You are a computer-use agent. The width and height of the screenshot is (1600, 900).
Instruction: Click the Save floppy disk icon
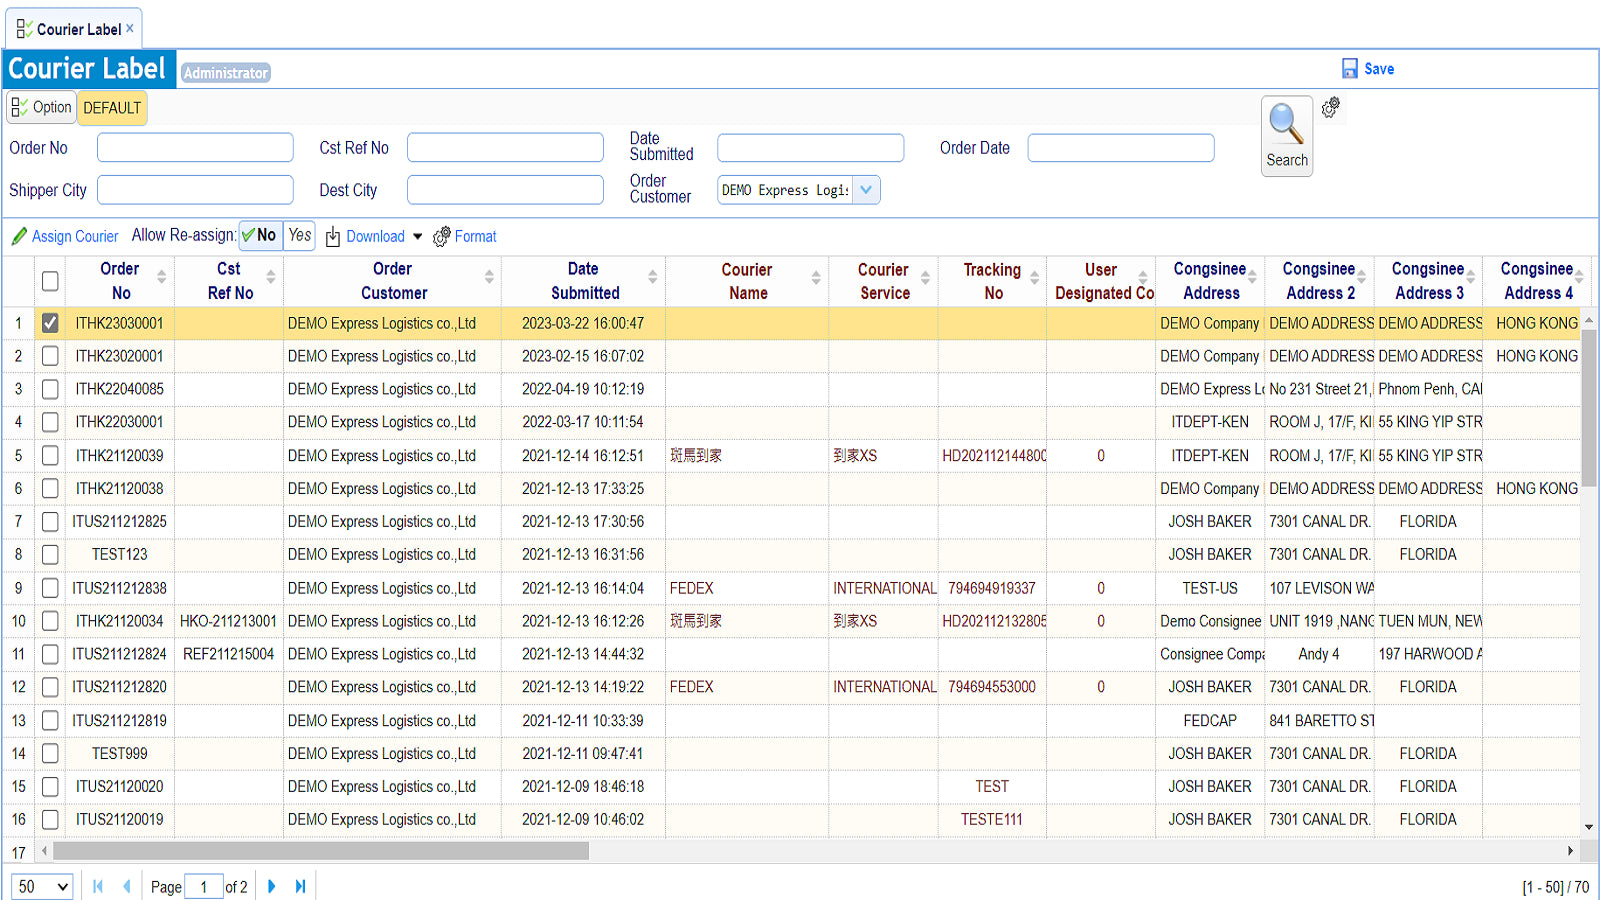pos(1350,68)
